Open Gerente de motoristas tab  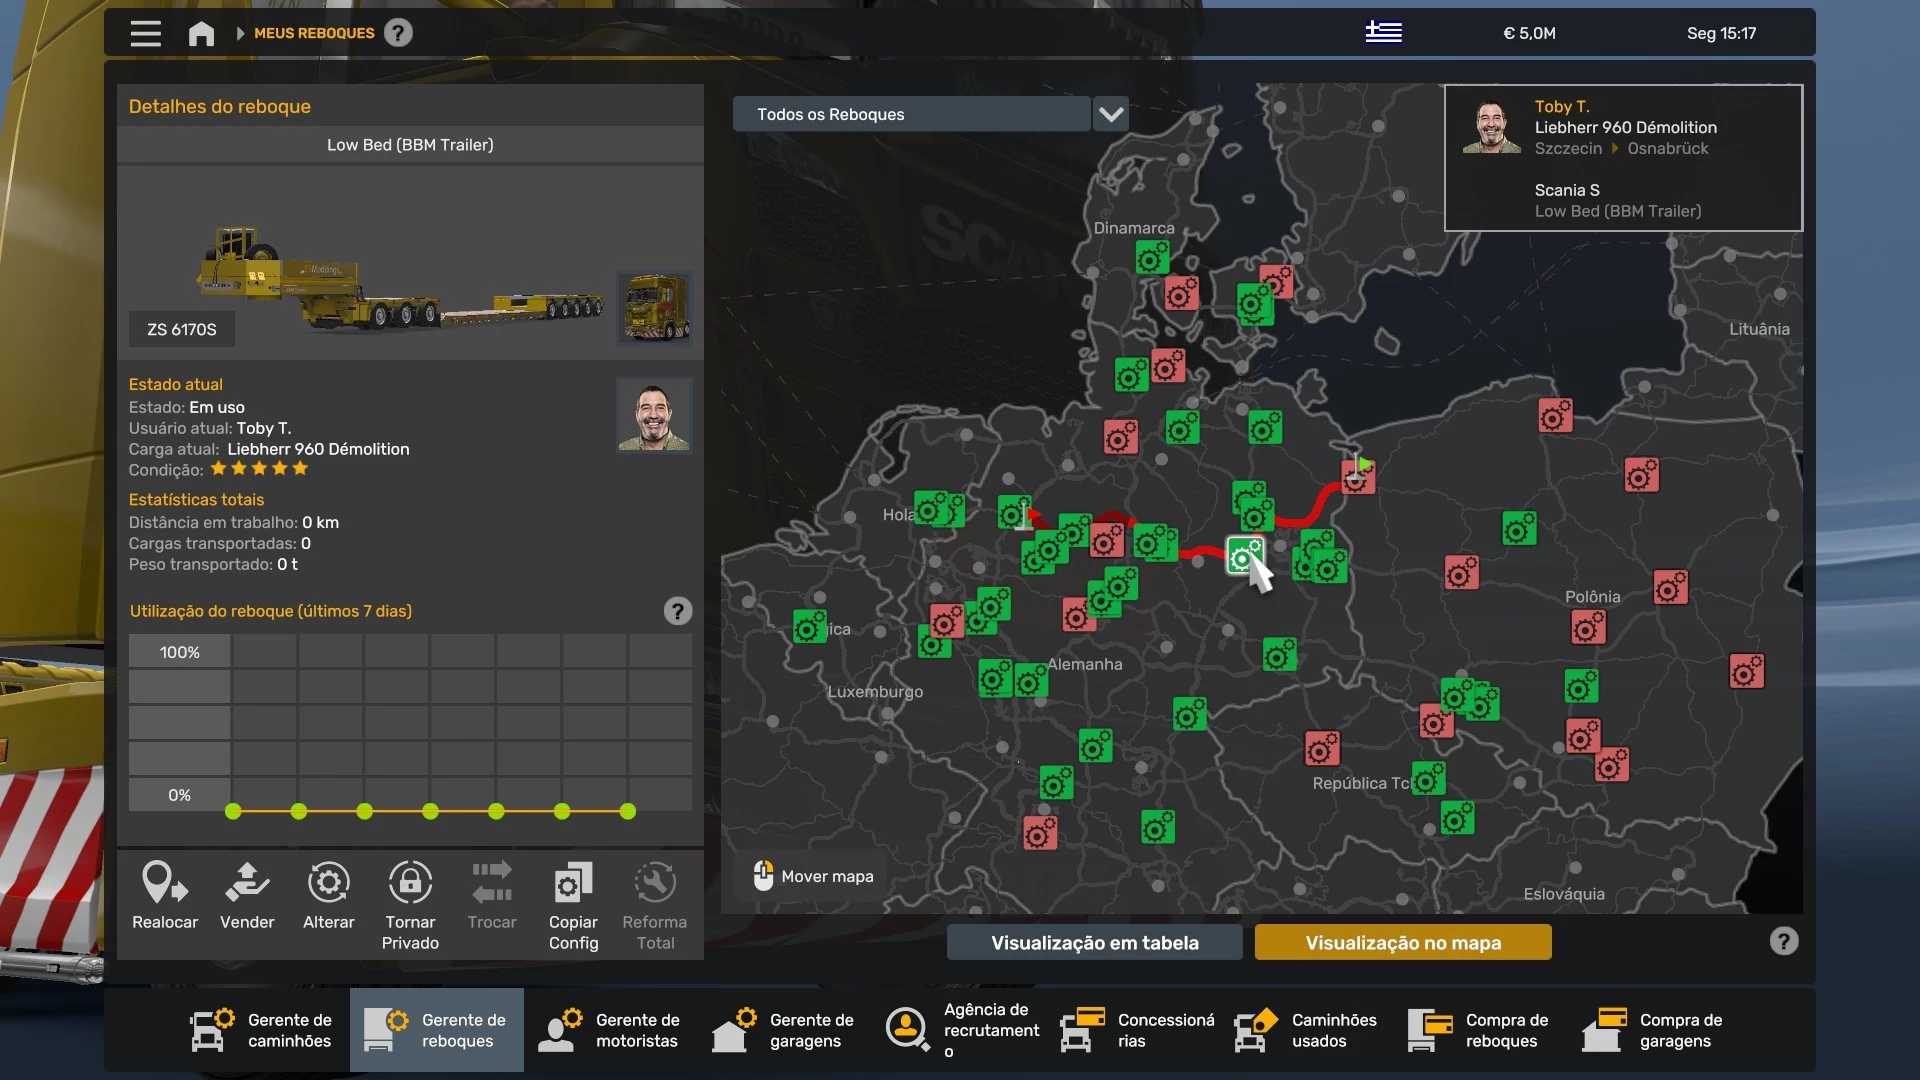(x=610, y=1030)
